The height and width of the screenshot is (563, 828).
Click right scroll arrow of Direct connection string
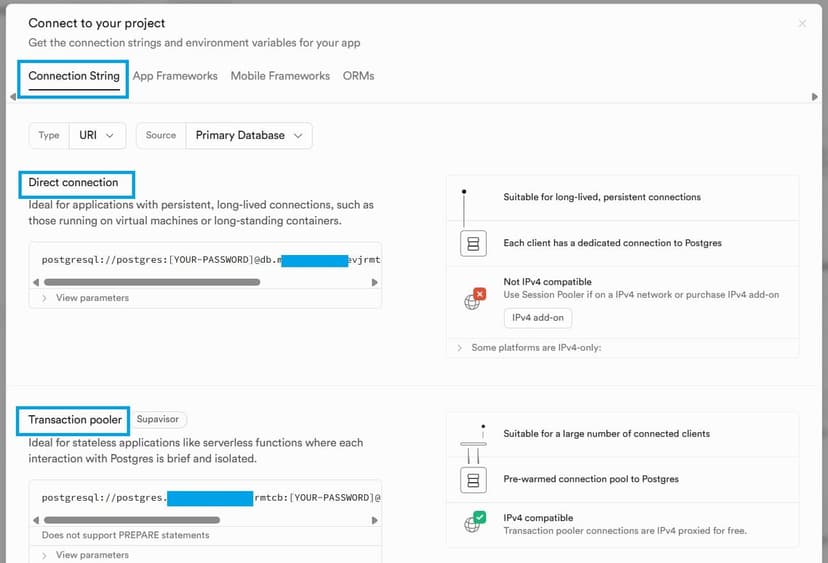click(x=375, y=283)
